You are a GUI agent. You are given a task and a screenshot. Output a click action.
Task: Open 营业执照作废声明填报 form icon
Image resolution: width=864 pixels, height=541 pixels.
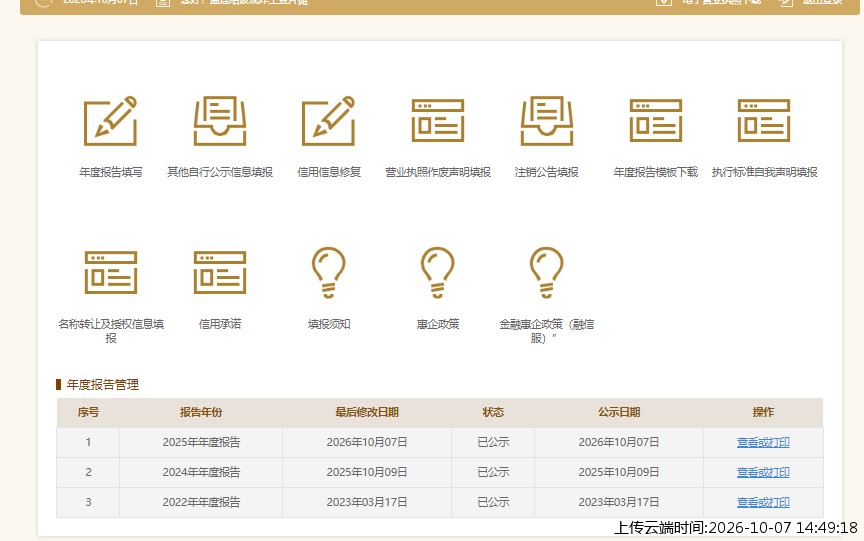coord(438,121)
